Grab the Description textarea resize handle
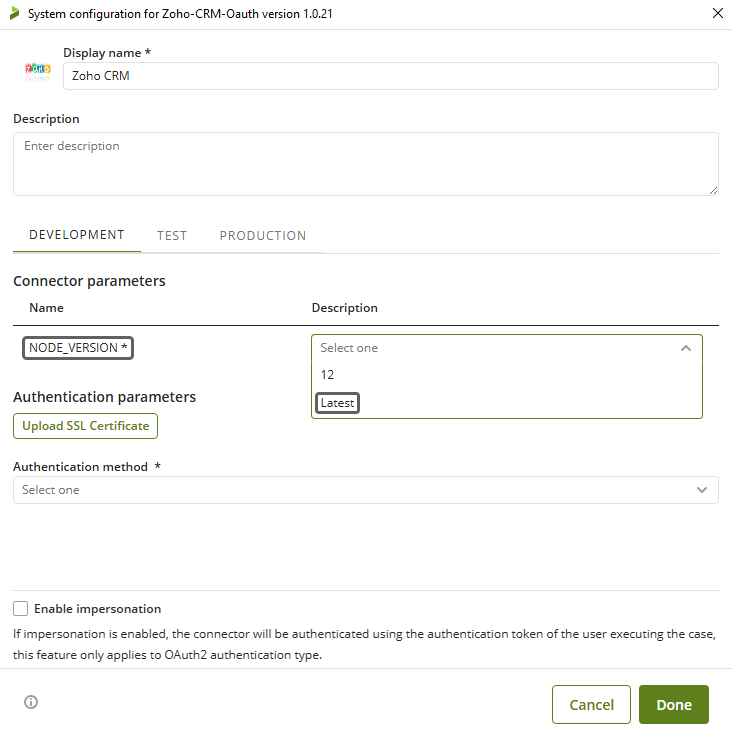 click(713, 190)
